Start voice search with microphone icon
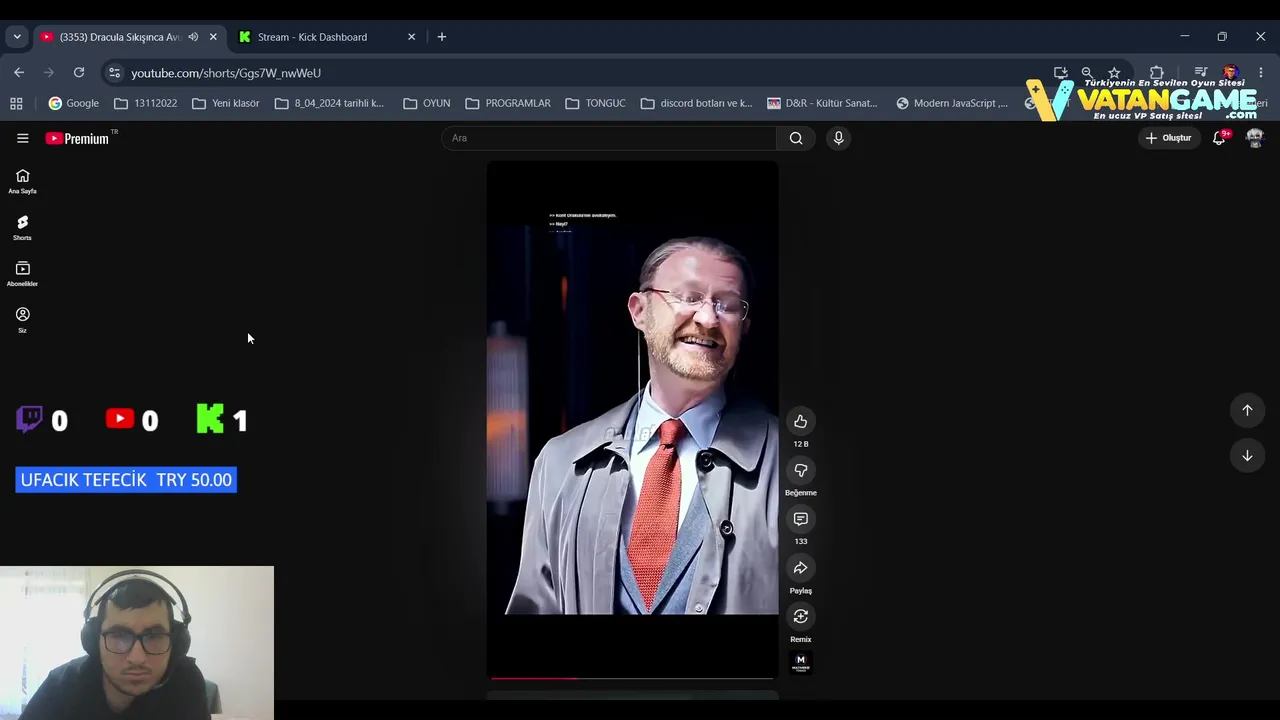The width and height of the screenshot is (1280, 720). point(838,138)
